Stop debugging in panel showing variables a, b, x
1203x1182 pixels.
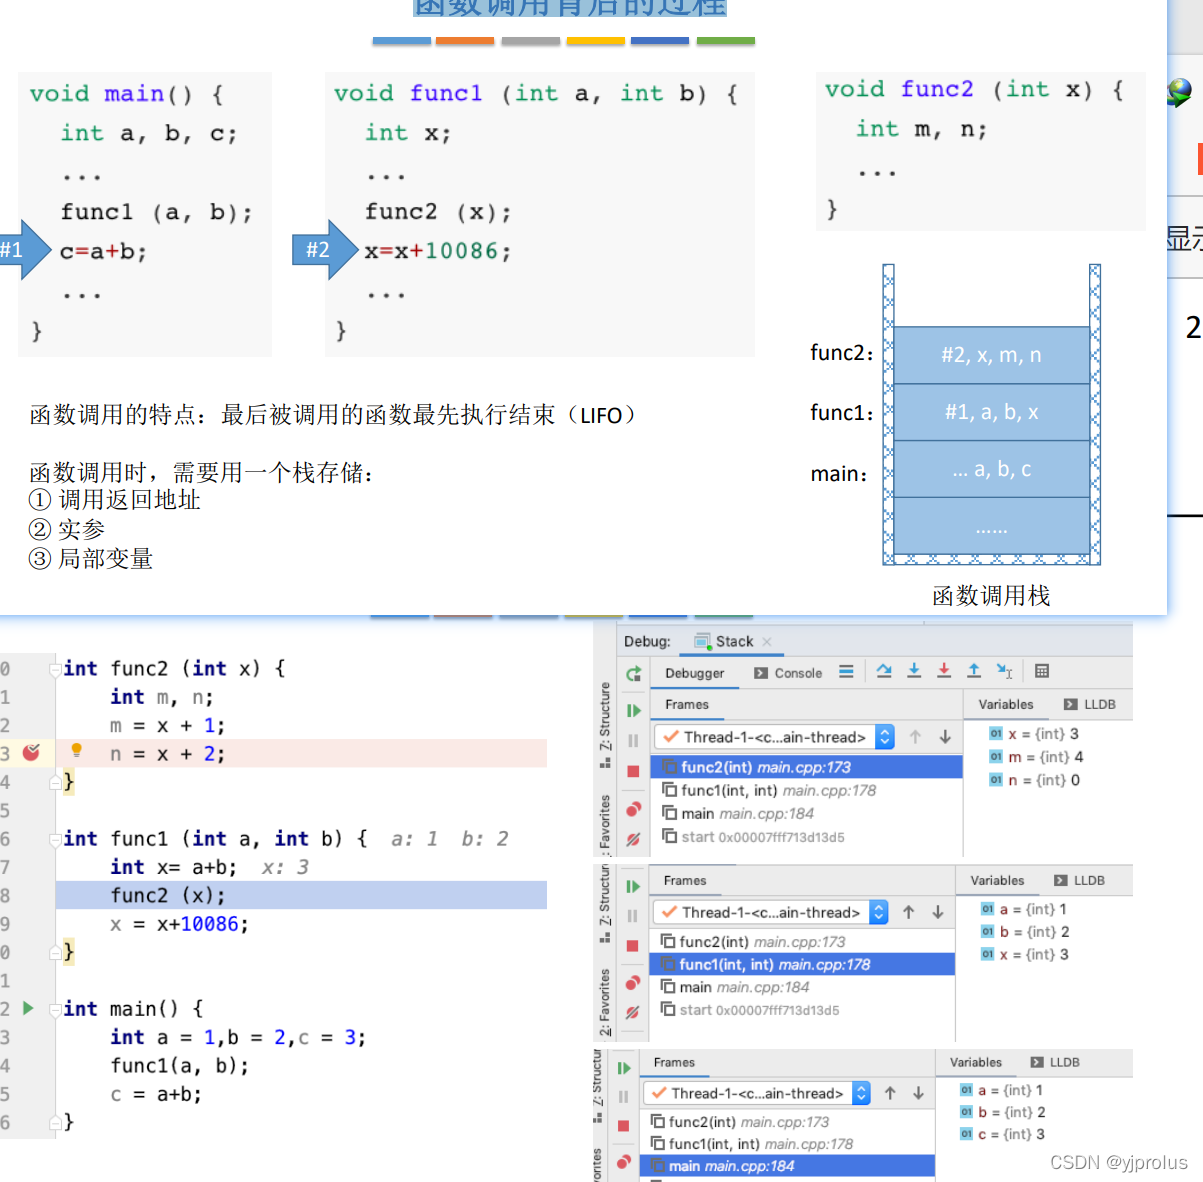pyautogui.click(x=632, y=946)
